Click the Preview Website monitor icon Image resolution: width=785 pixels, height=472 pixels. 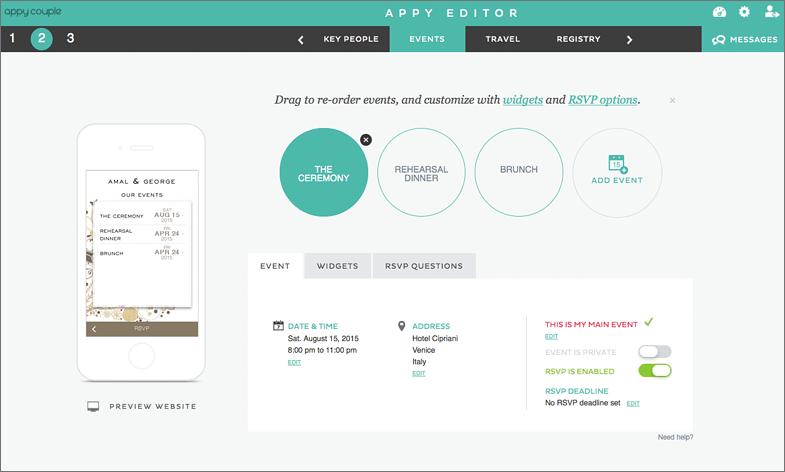coord(94,406)
